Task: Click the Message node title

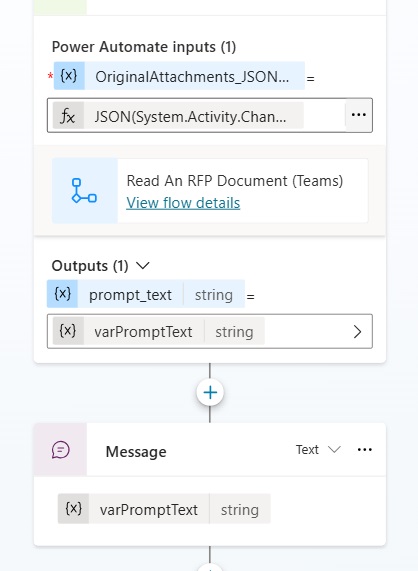Action: [136, 452]
